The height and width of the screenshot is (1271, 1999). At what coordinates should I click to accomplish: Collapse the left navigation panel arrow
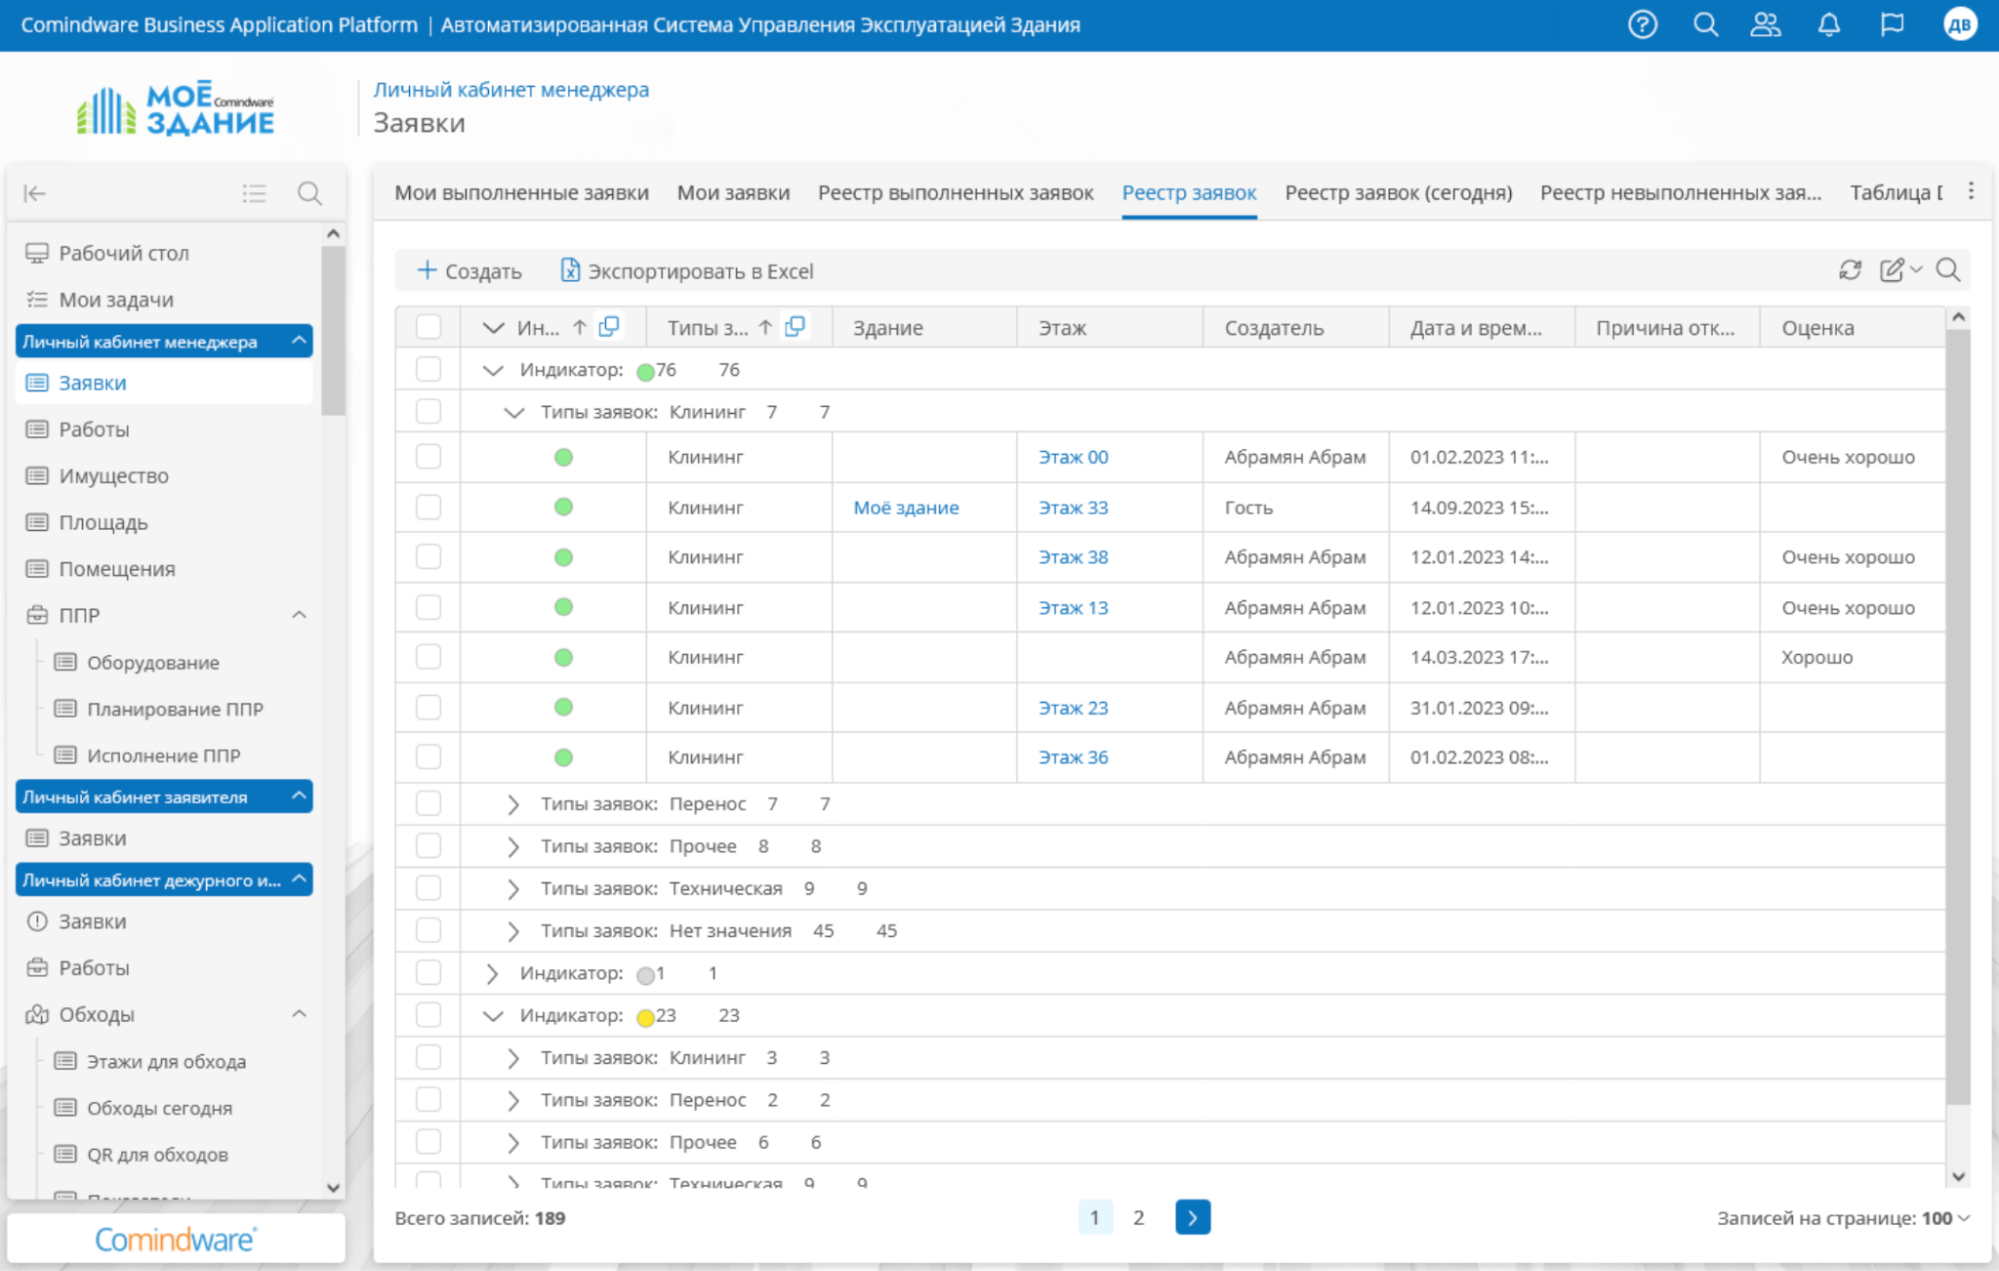[35, 193]
